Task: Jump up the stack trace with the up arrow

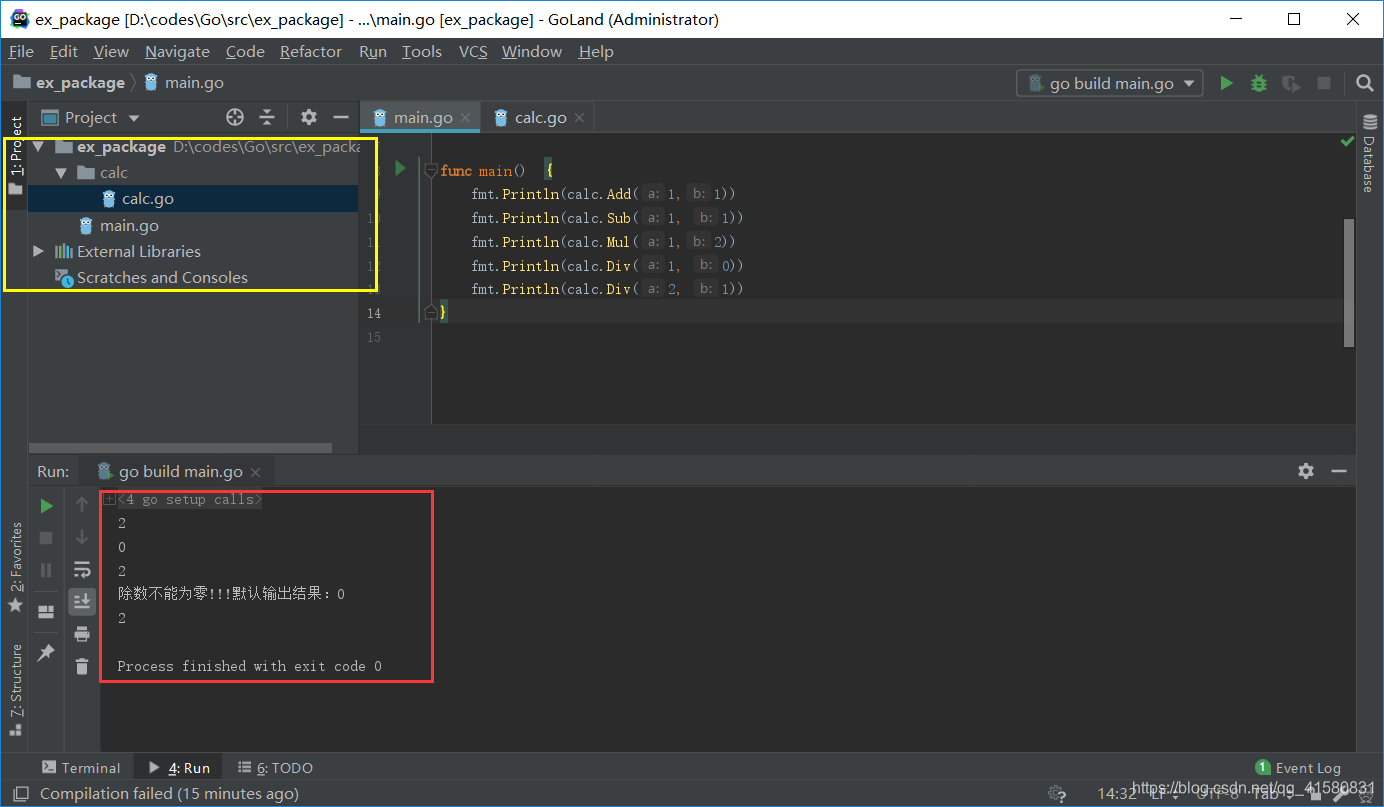Action: point(82,506)
